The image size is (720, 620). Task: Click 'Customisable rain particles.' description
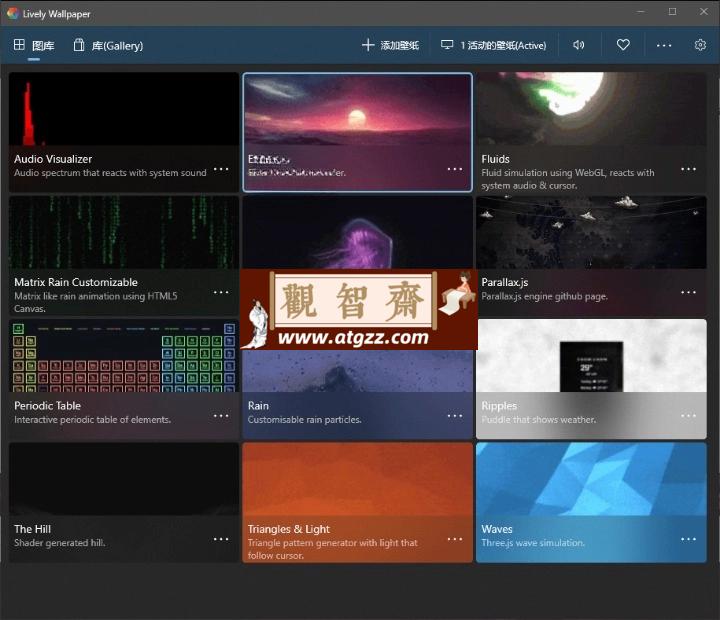(304, 419)
